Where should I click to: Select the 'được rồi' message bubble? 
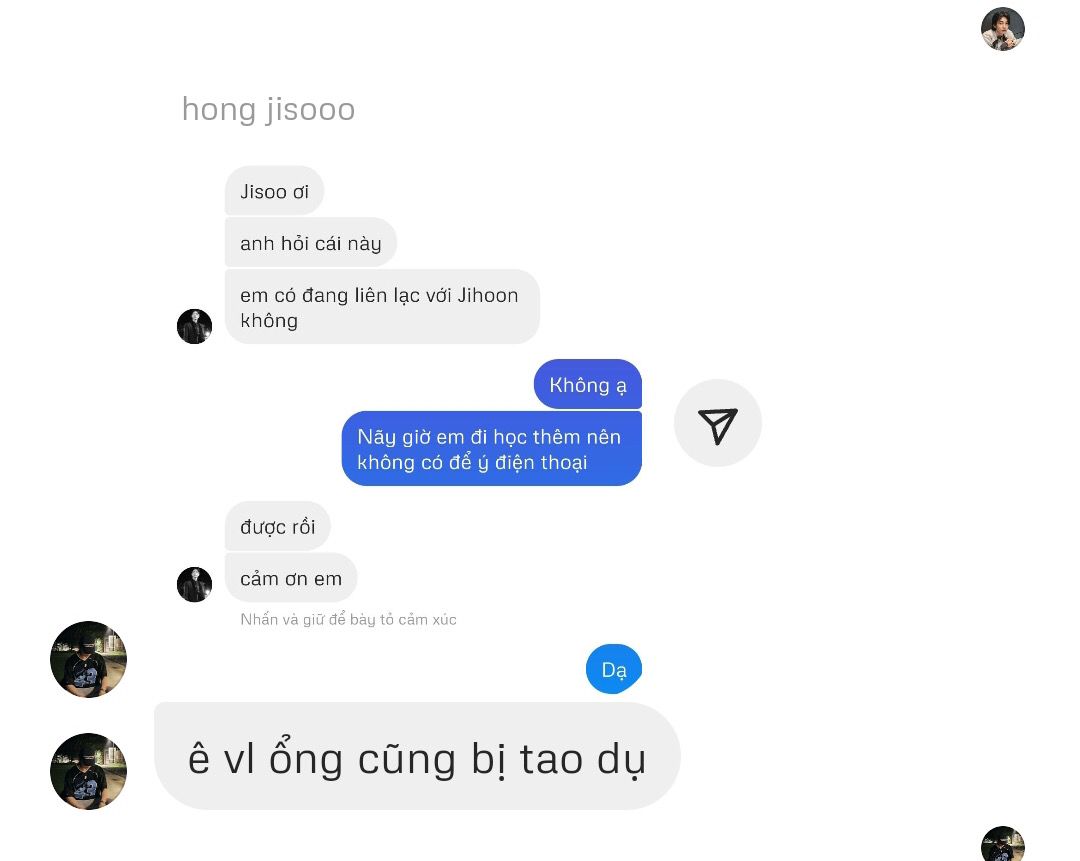pos(278,526)
